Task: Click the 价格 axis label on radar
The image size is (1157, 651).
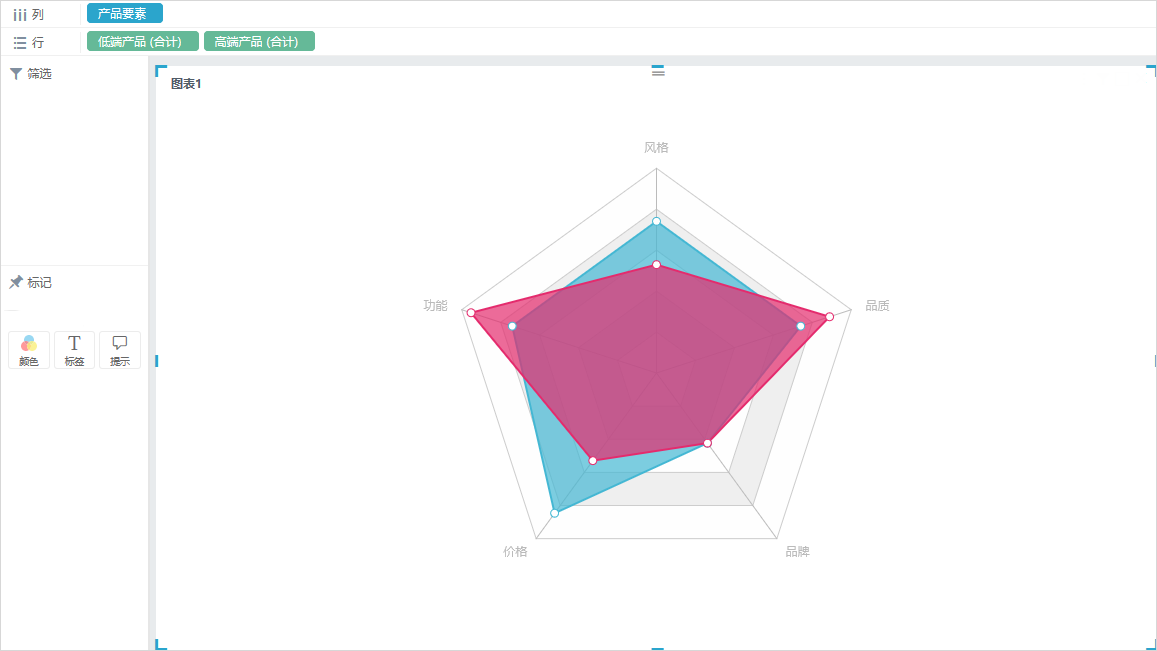Action: pos(515,551)
